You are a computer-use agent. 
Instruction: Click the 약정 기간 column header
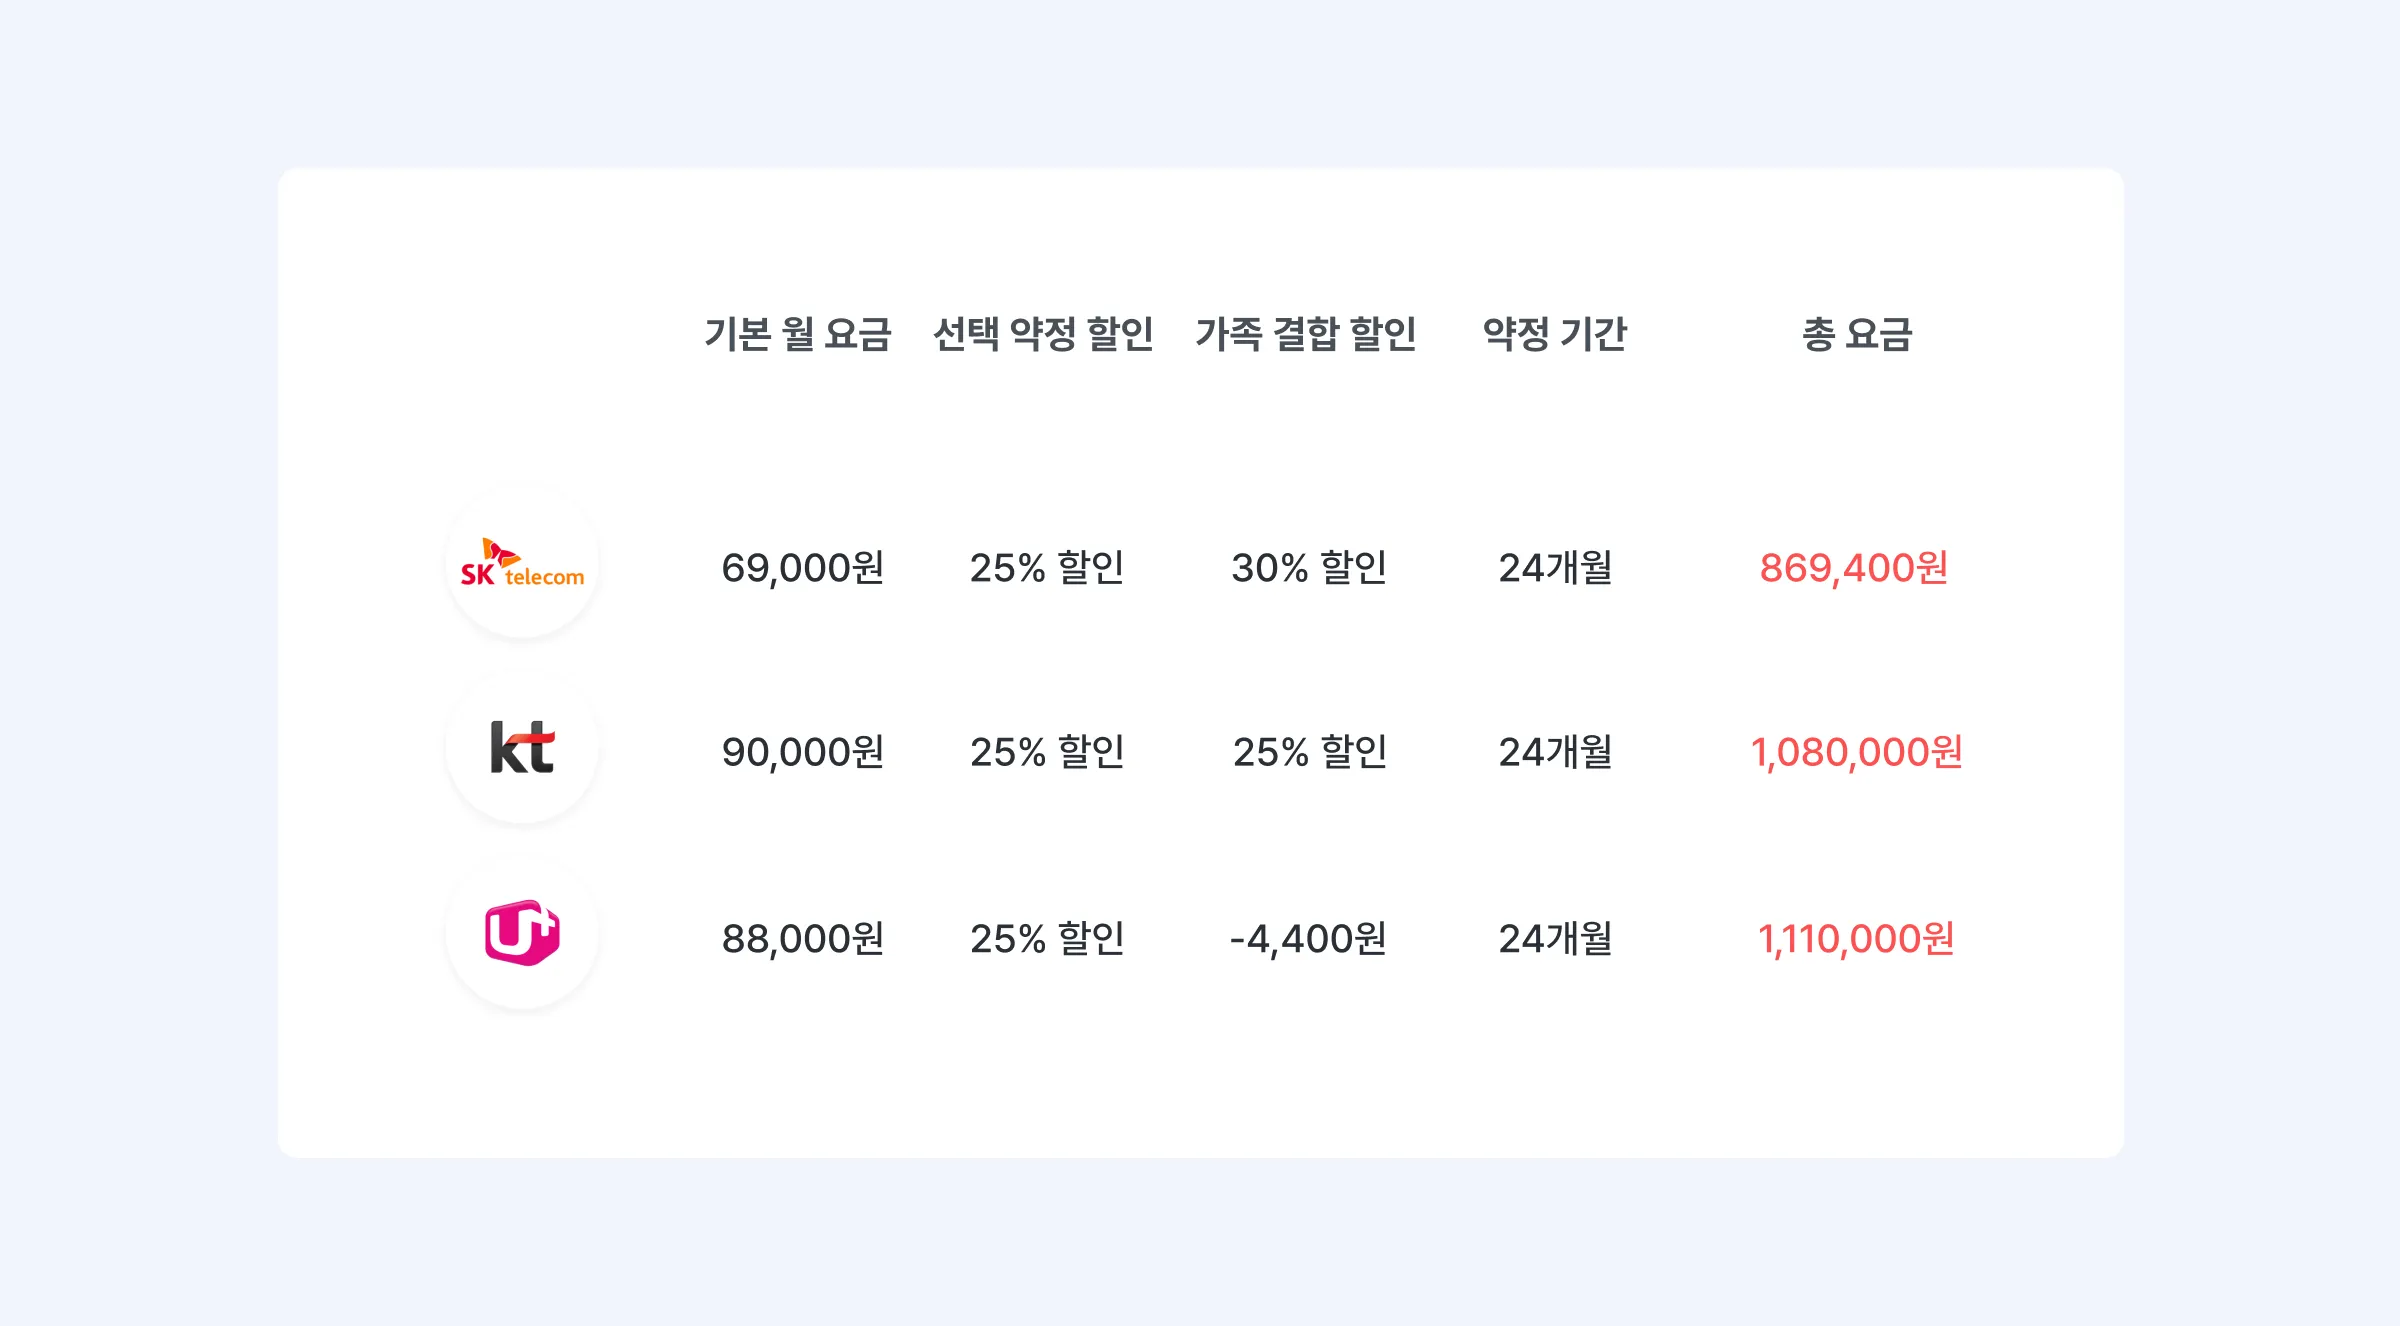click(1555, 334)
